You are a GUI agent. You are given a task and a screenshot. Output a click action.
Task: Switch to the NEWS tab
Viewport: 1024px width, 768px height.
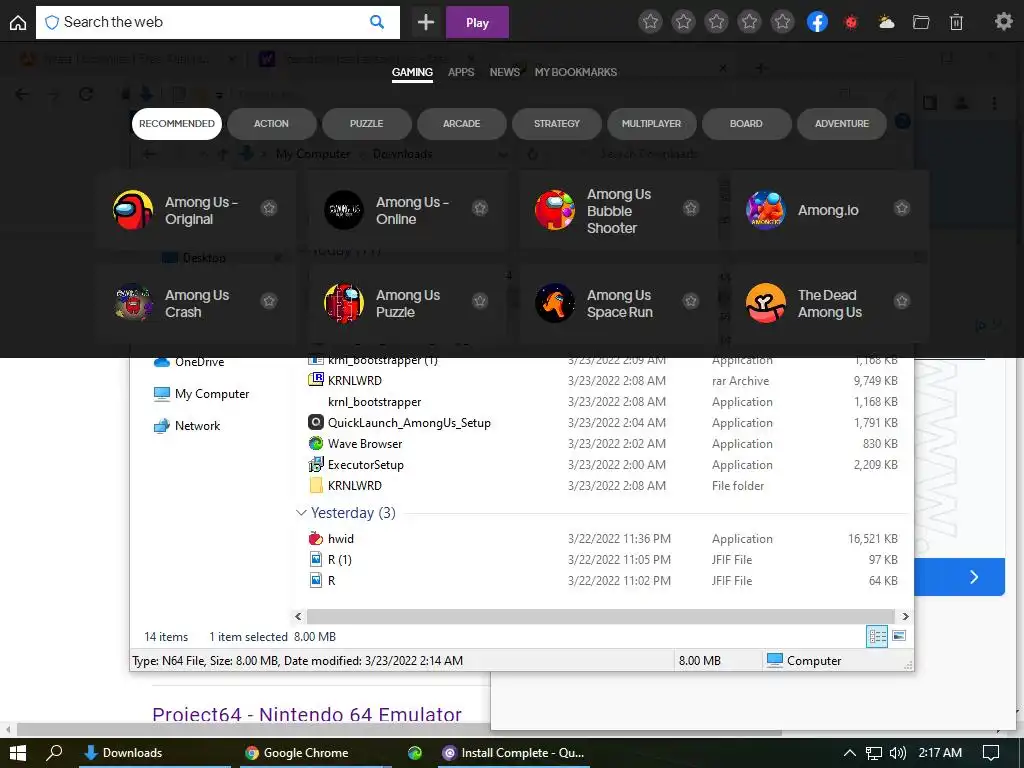(505, 72)
